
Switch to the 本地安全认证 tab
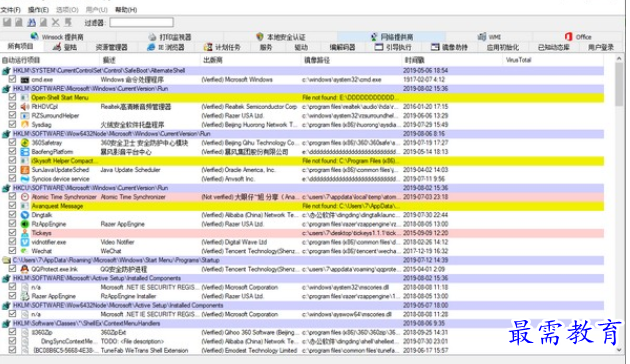(x=281, y=37)
